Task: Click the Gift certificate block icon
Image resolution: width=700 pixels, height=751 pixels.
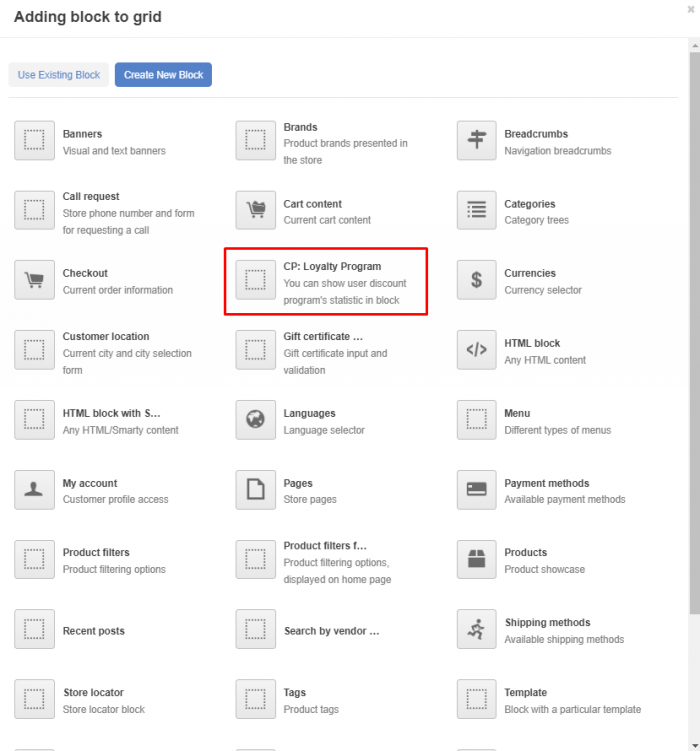Action: (x=255, y=350)
